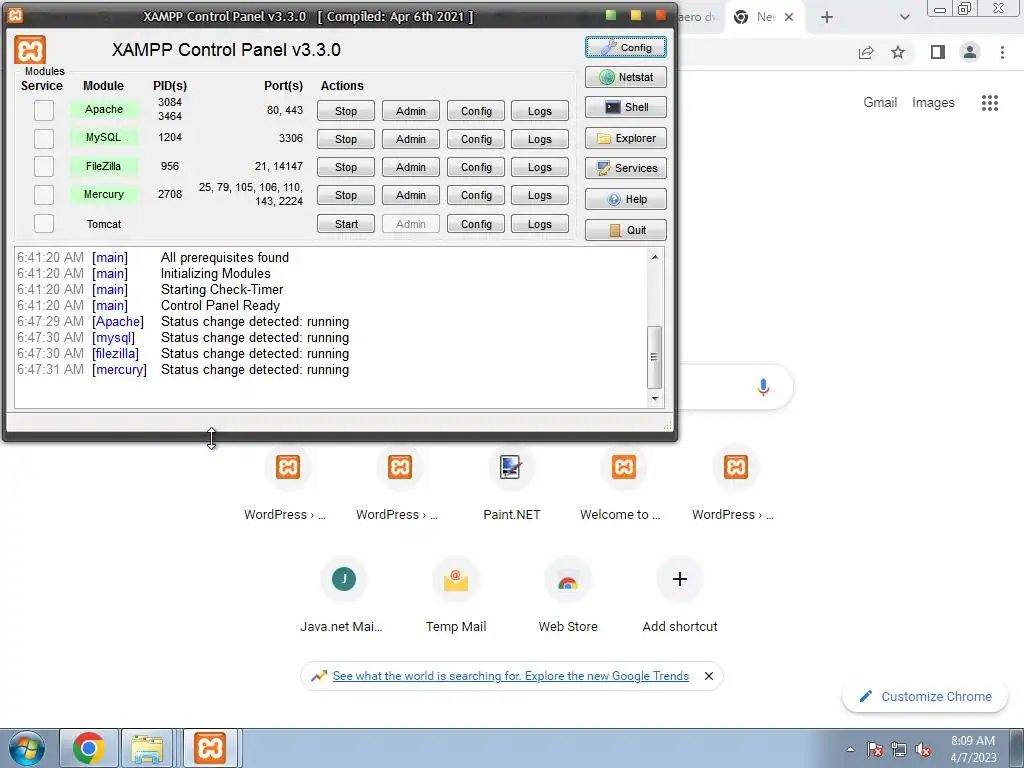
Task: Open MySQL Config menu
Action: click(x=476, y=139)
